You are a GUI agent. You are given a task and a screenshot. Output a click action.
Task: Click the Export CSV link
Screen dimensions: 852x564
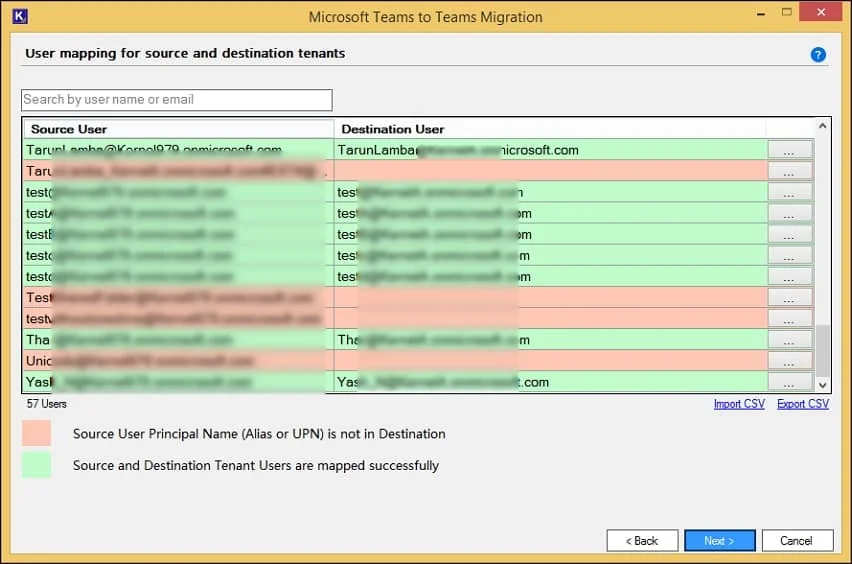pos(803,404)
